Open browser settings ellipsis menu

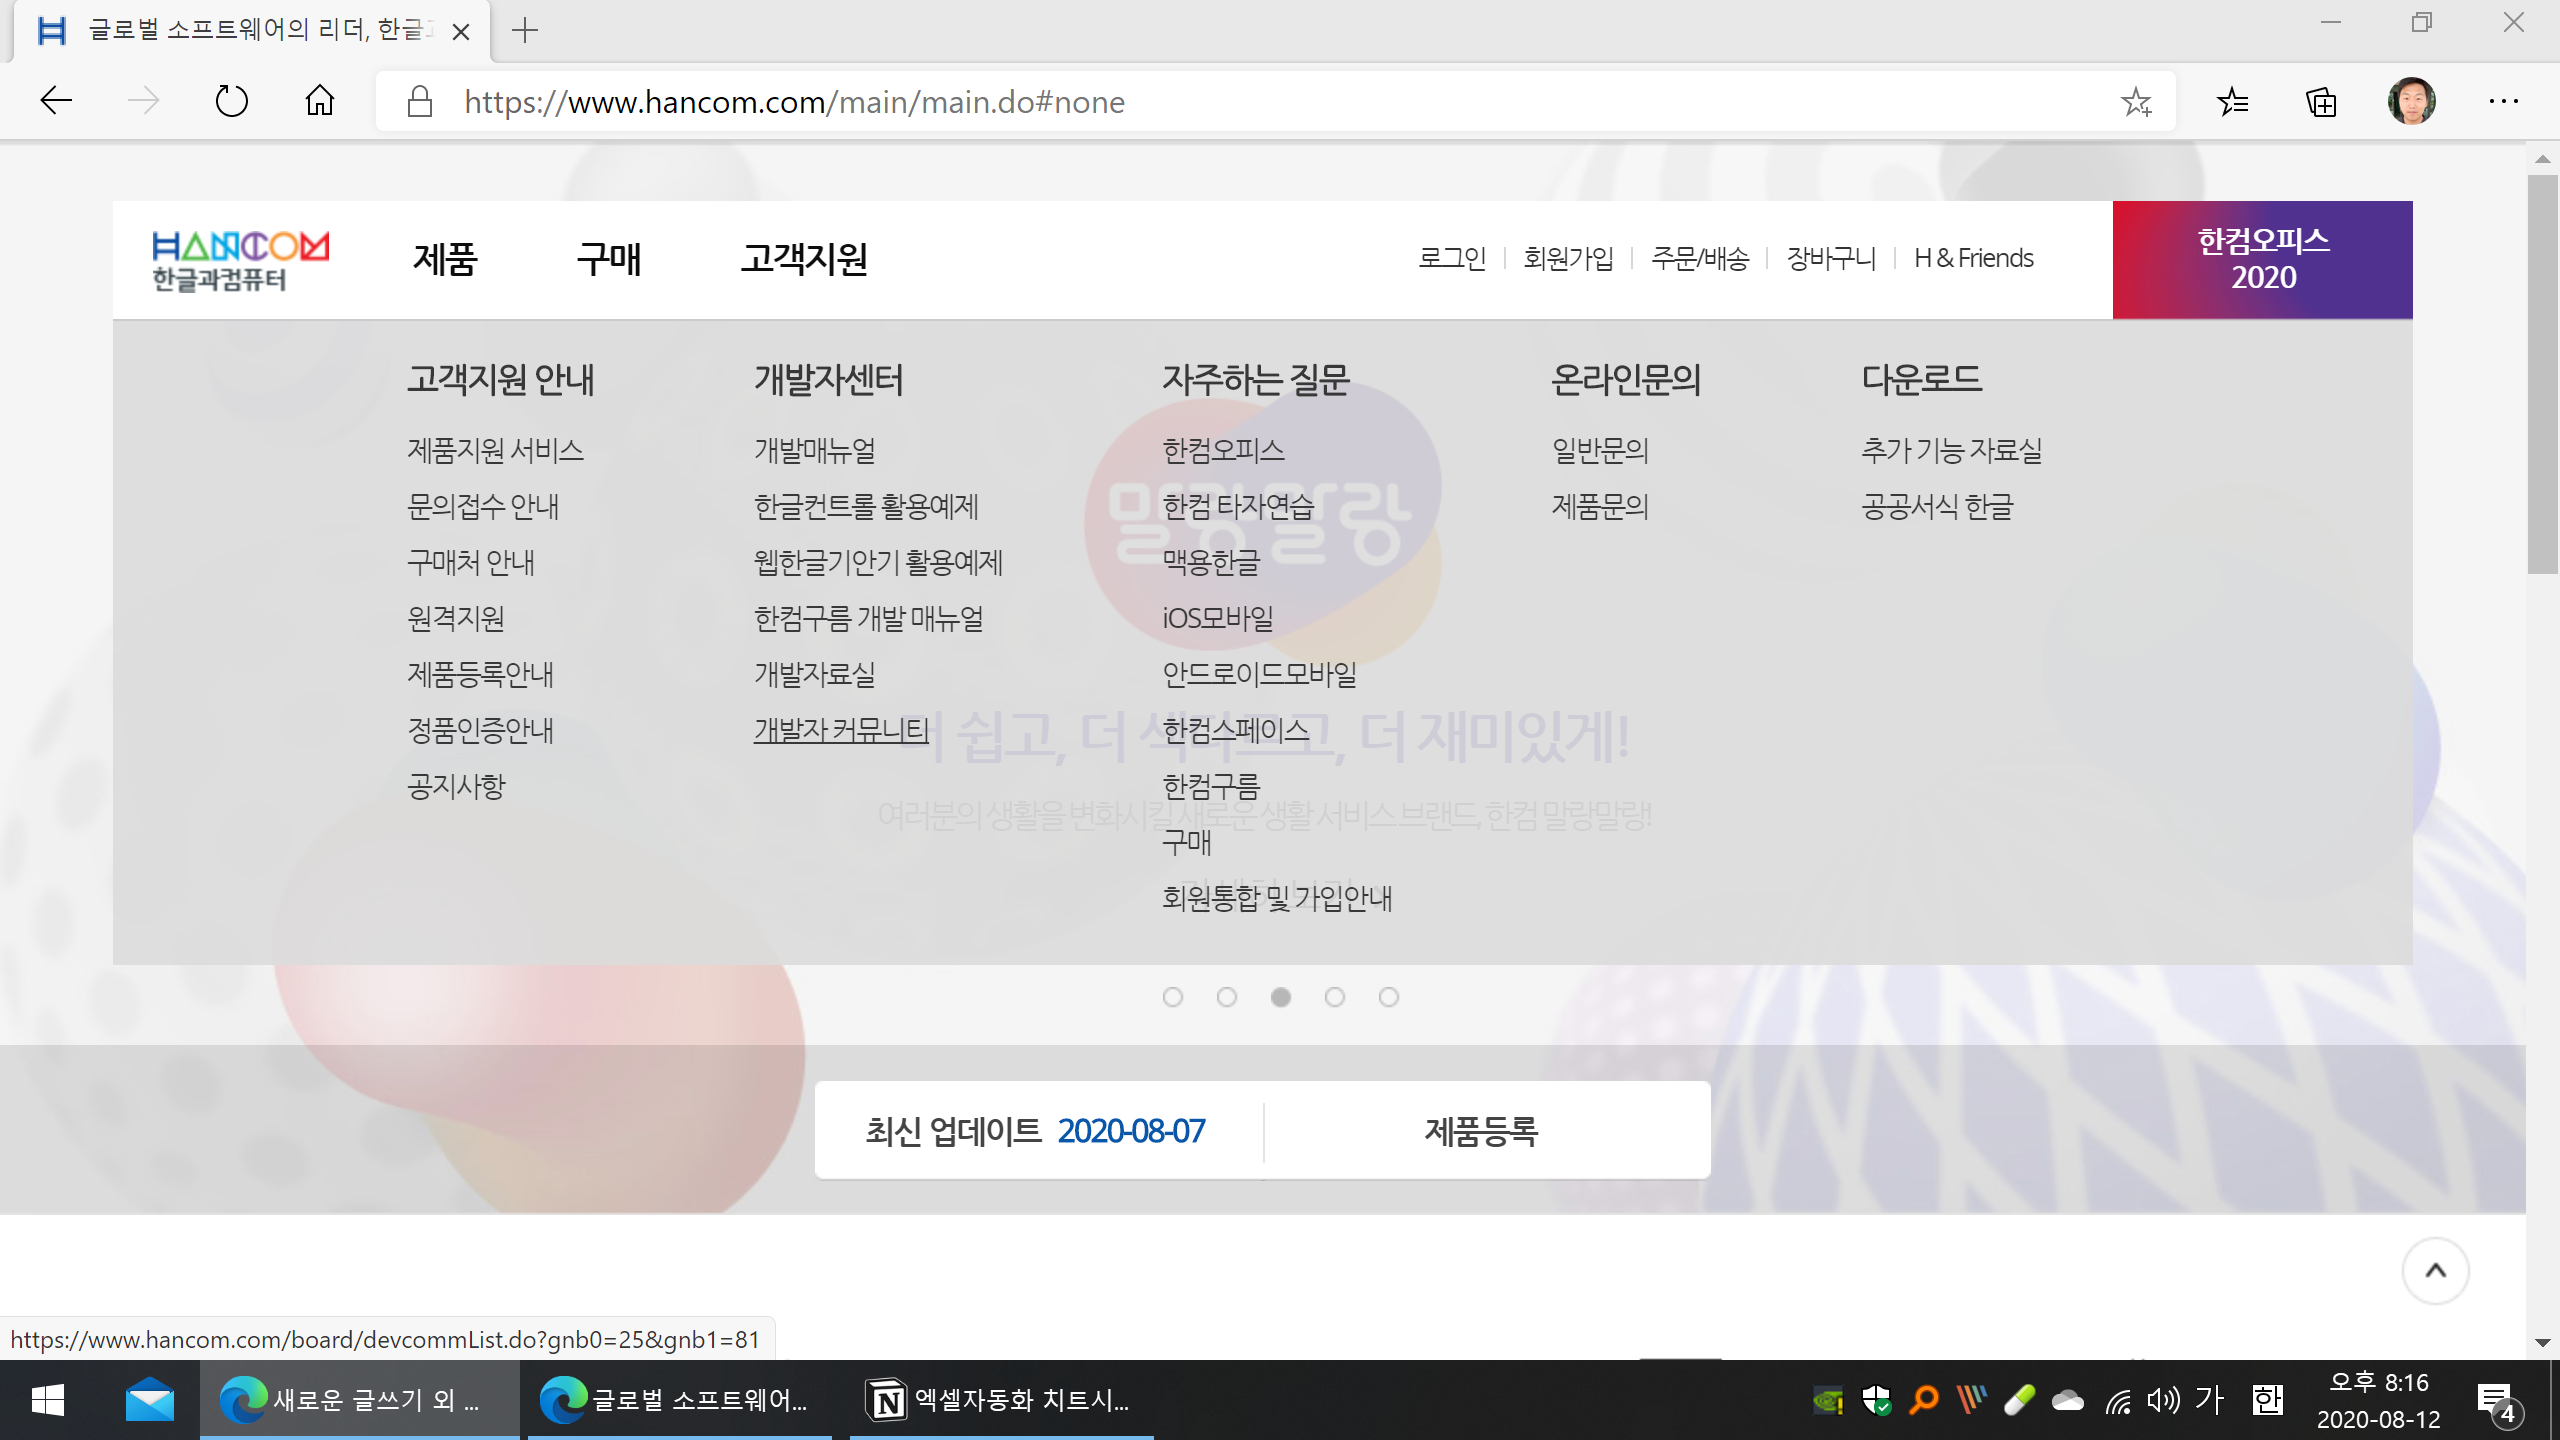tap(2503, 101)
